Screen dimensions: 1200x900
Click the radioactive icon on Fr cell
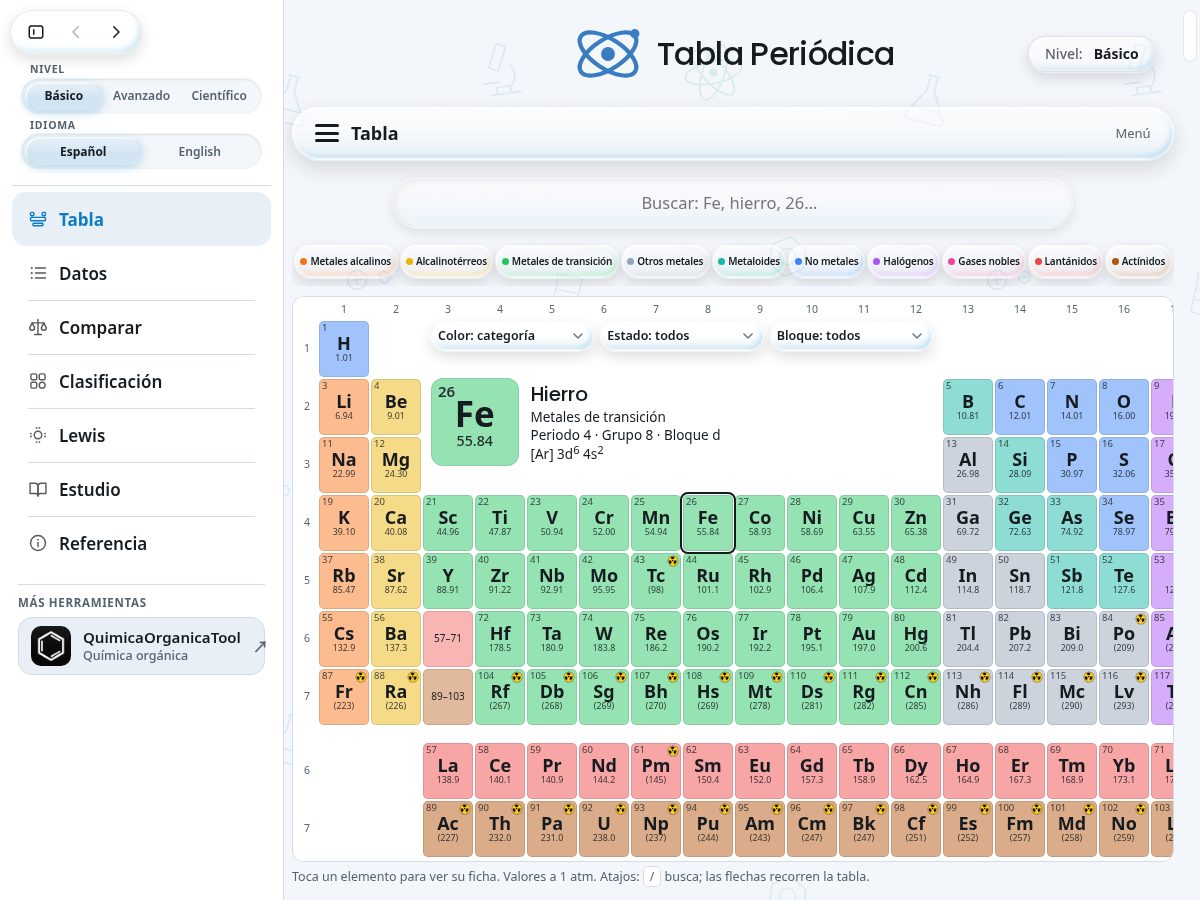point(359,676)
